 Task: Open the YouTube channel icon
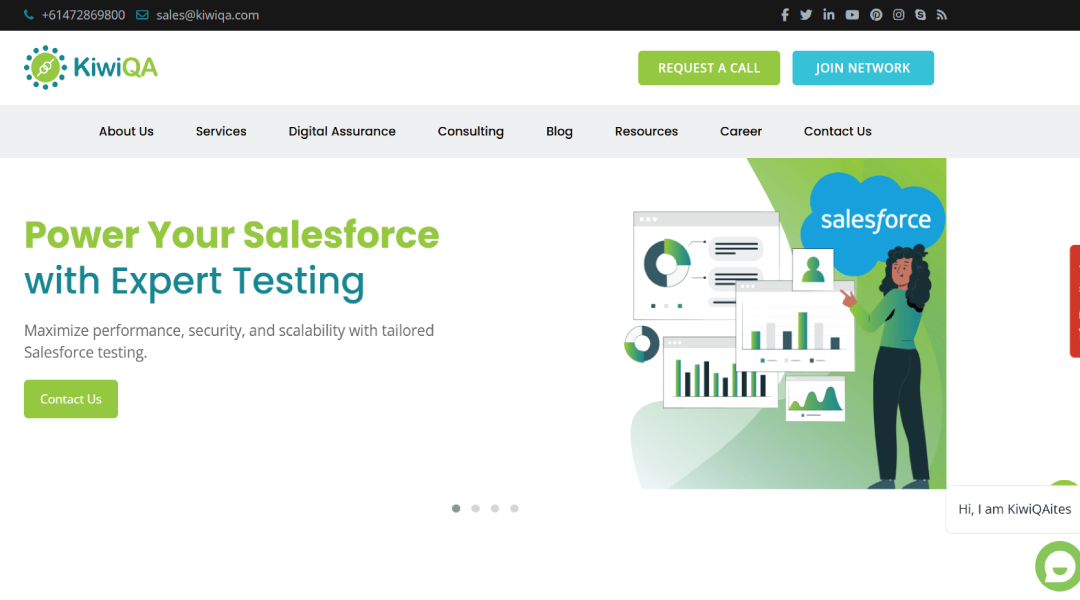coord(852,14)
